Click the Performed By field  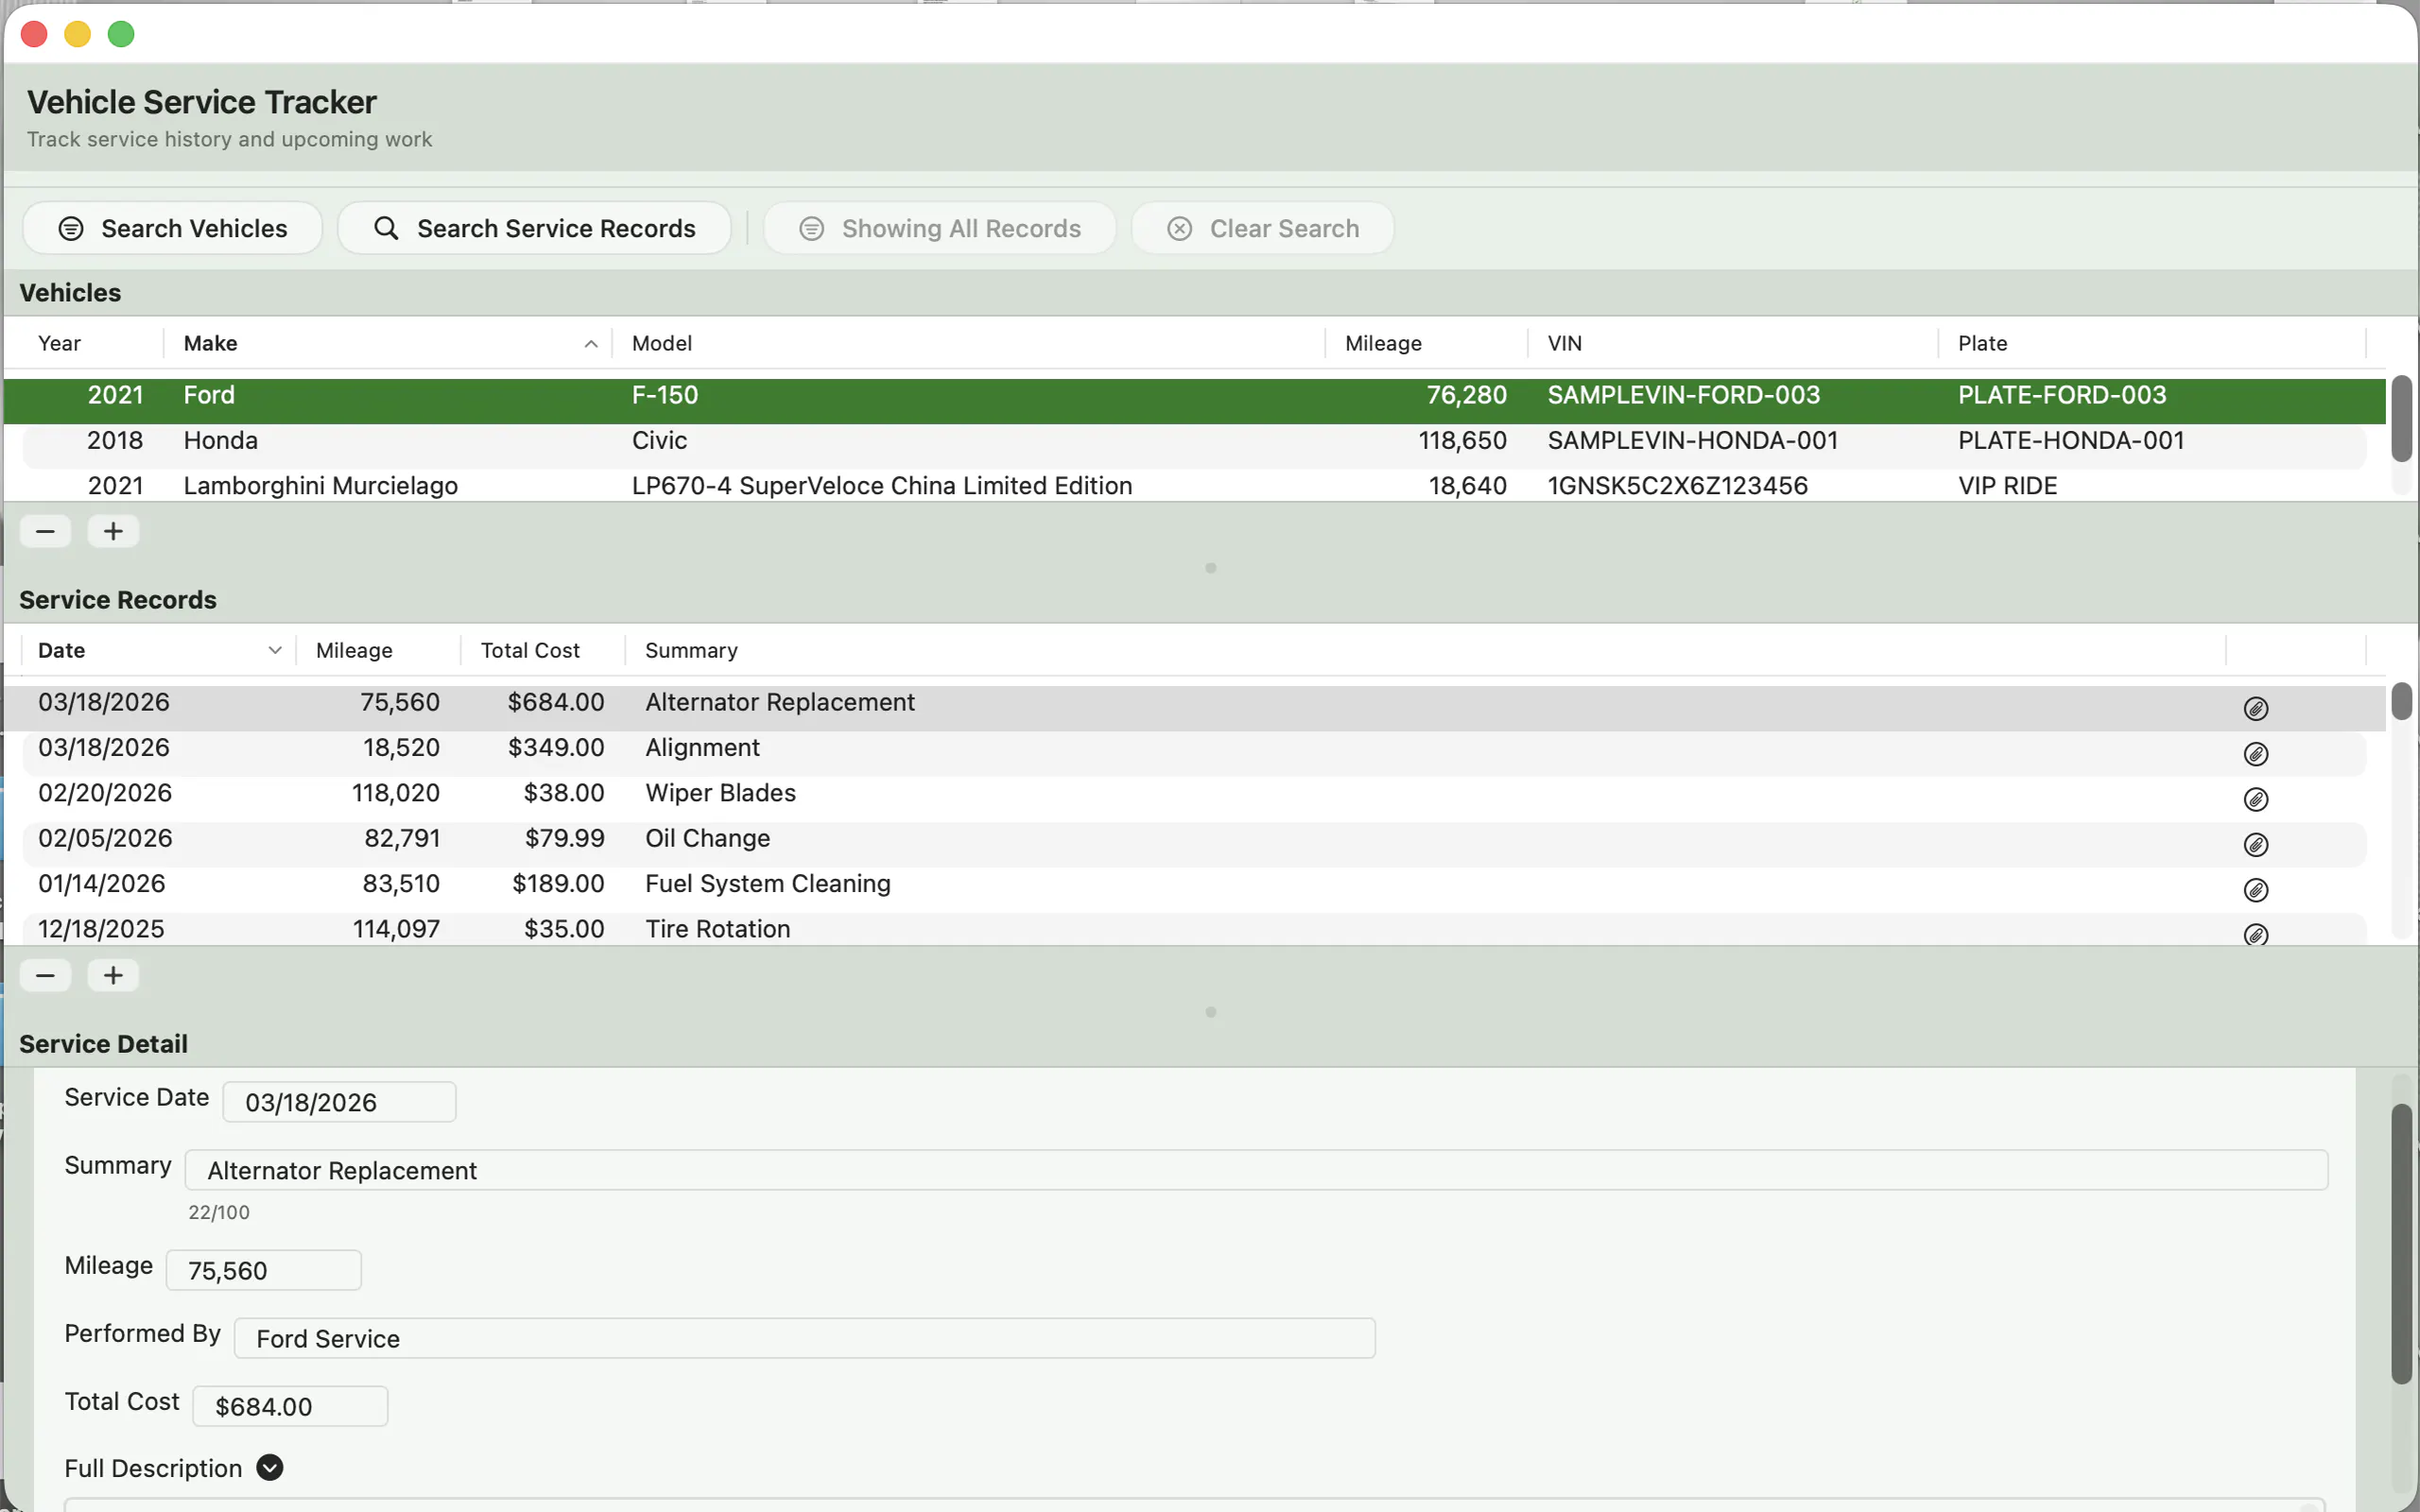coord(804,1338)
